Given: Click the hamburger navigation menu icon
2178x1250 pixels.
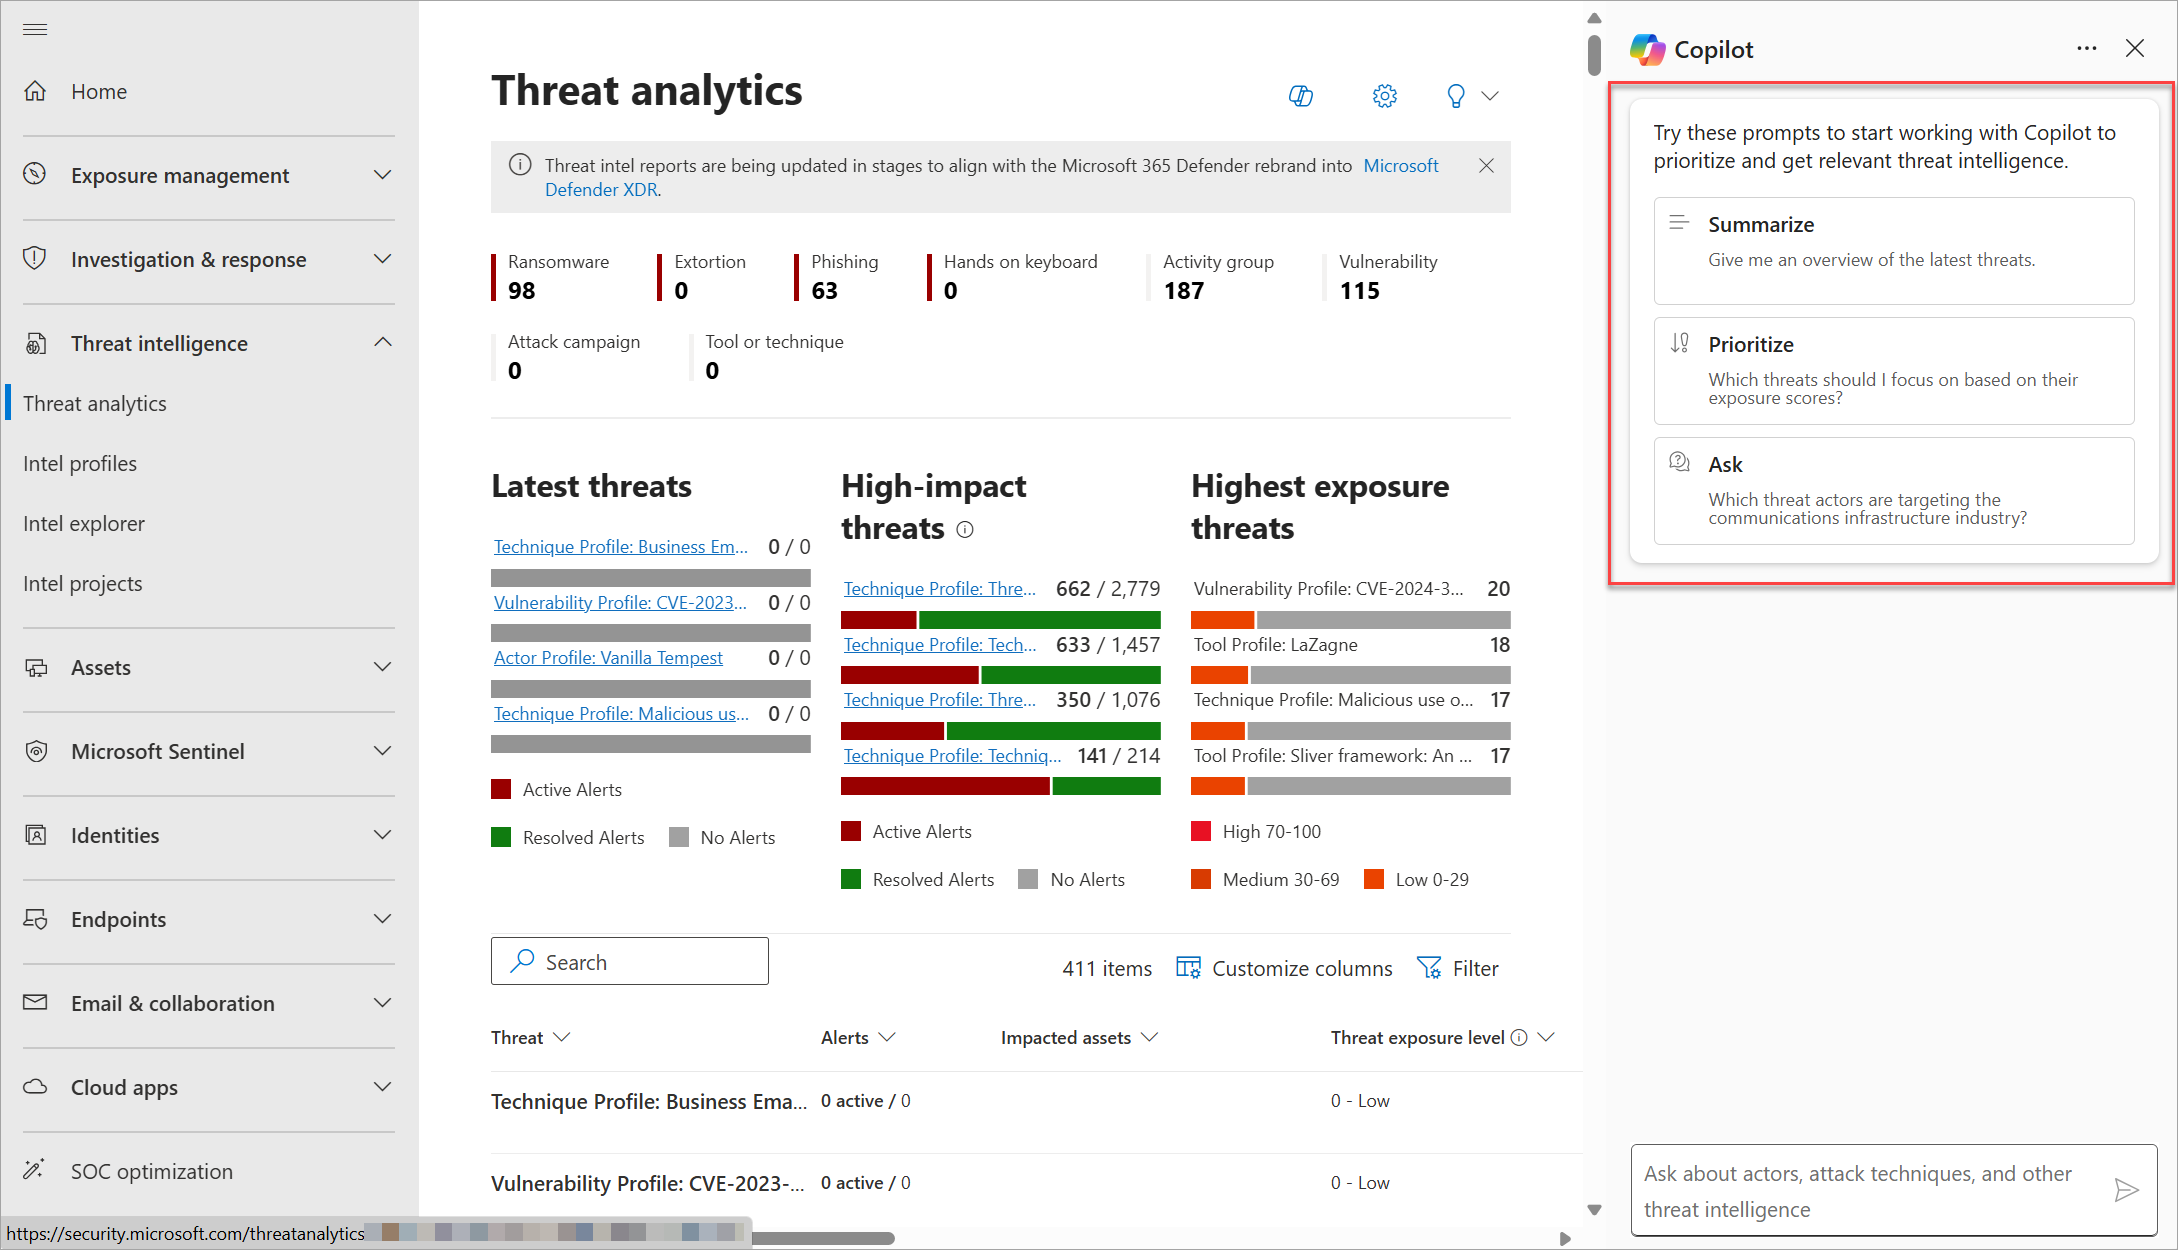Looking at the screenshot, I should click(x=35, y=29).
